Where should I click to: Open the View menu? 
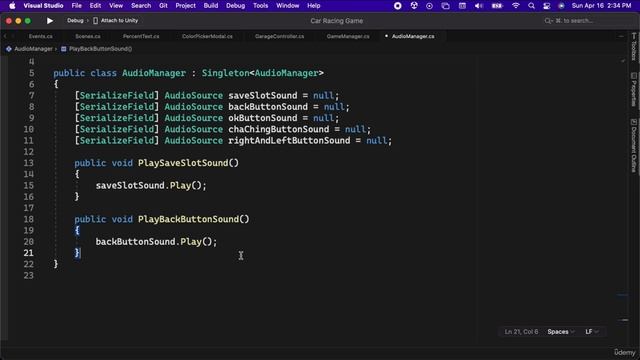(116, 6)
